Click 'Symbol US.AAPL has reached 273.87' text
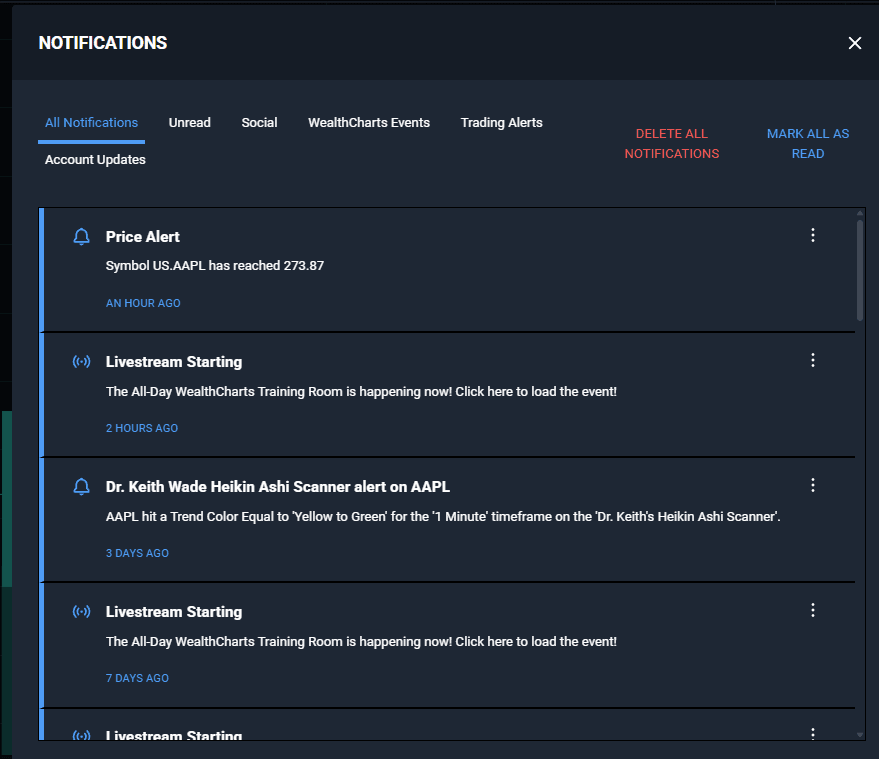The height and width of the screenshot is (759, 879). coord(215,266)
